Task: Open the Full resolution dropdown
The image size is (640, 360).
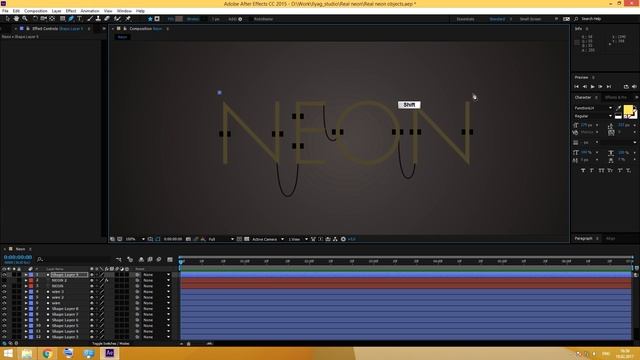Action: click(x=221, y=239)
